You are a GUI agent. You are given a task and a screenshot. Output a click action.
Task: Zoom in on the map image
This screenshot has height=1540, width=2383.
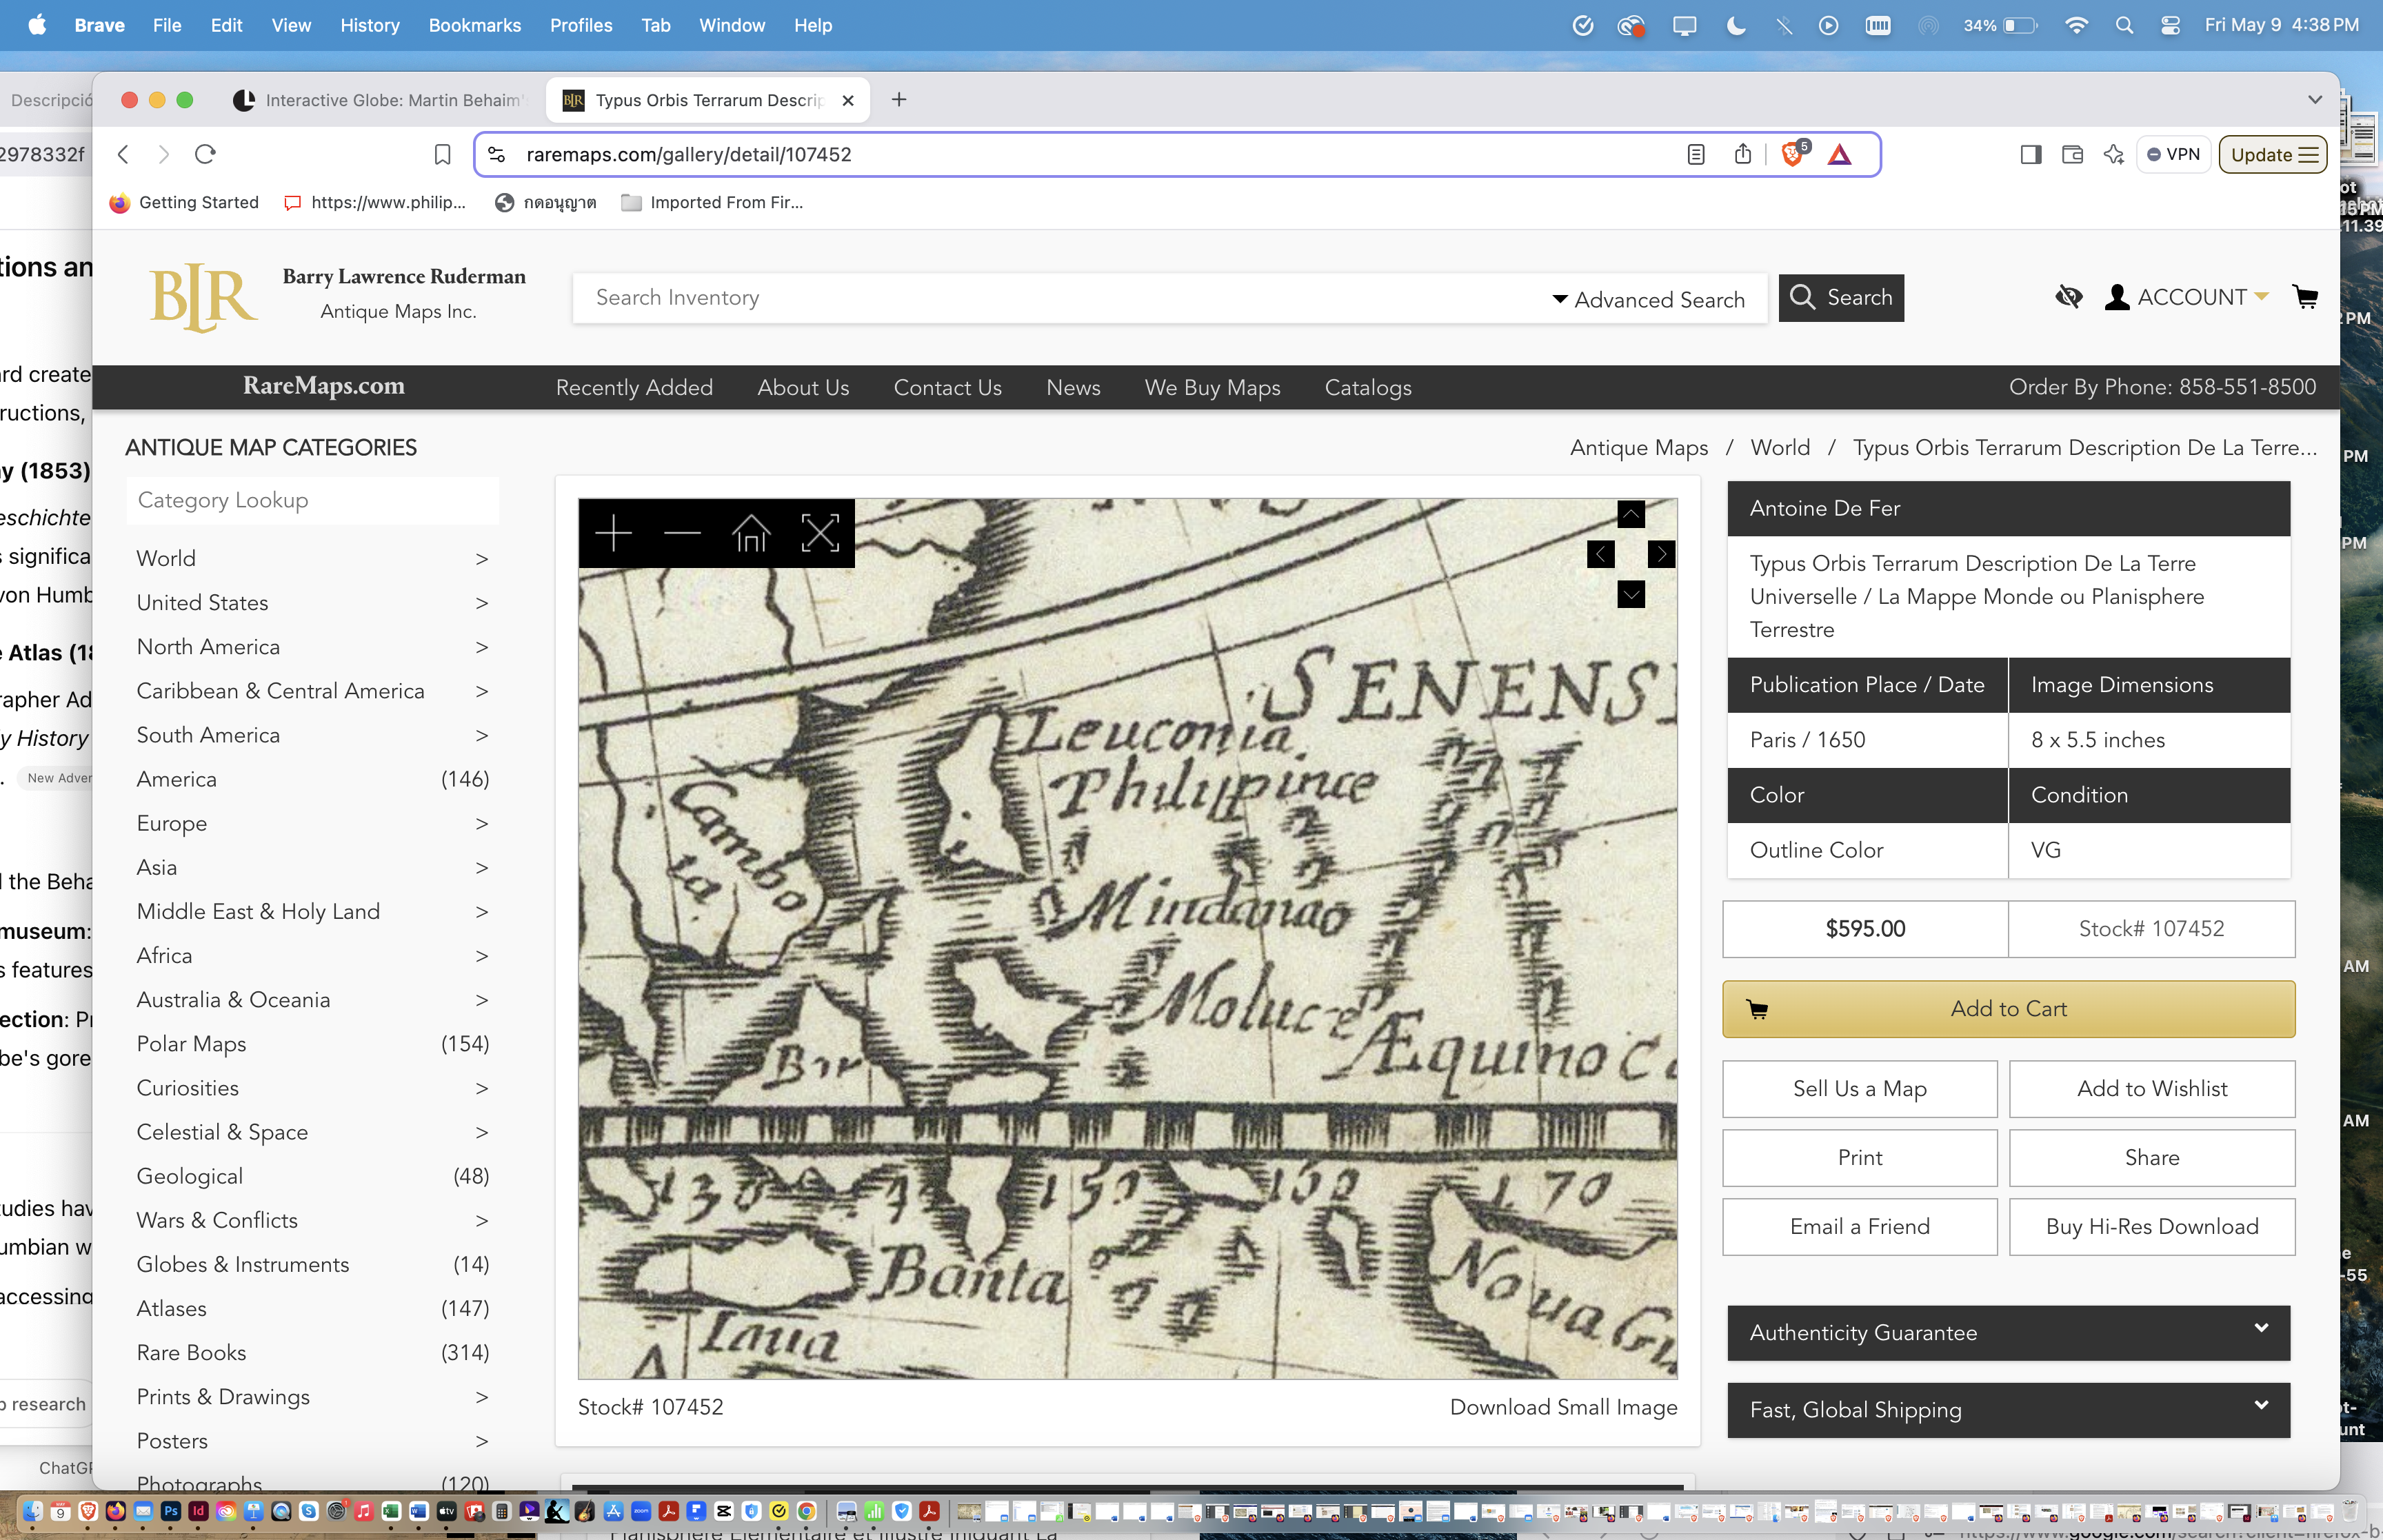613,533
